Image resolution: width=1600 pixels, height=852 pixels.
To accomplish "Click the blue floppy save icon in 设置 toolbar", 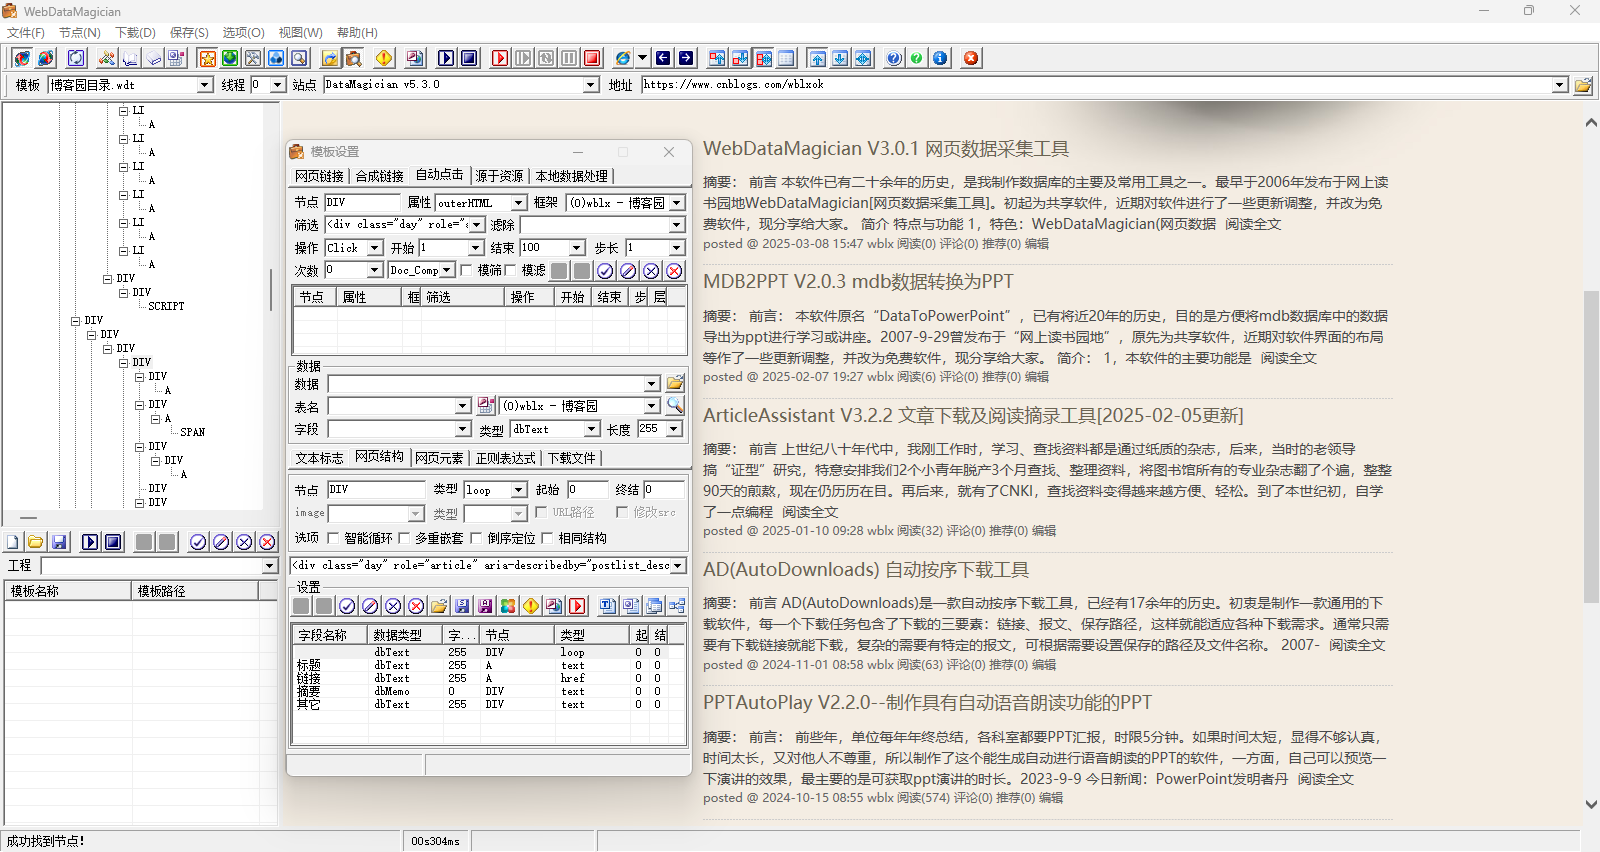I will point(462,606).
